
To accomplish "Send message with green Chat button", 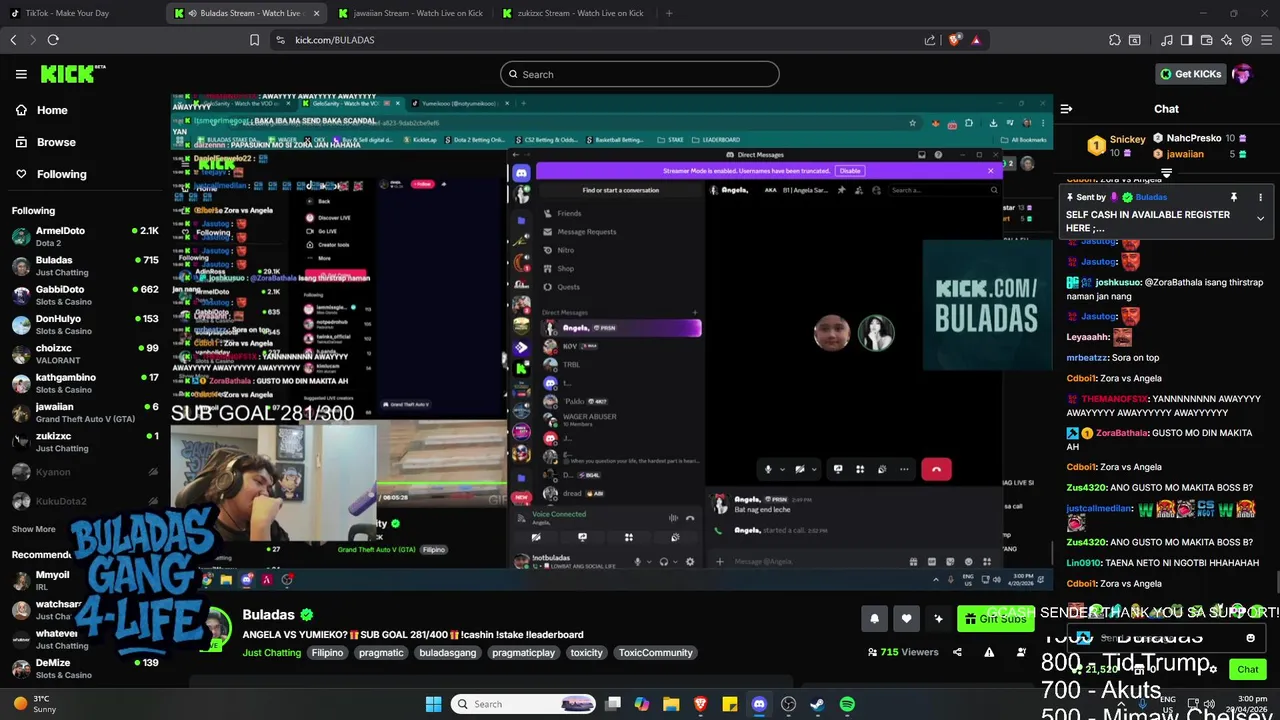I will pyautogui.click(x=1247, y=669).
